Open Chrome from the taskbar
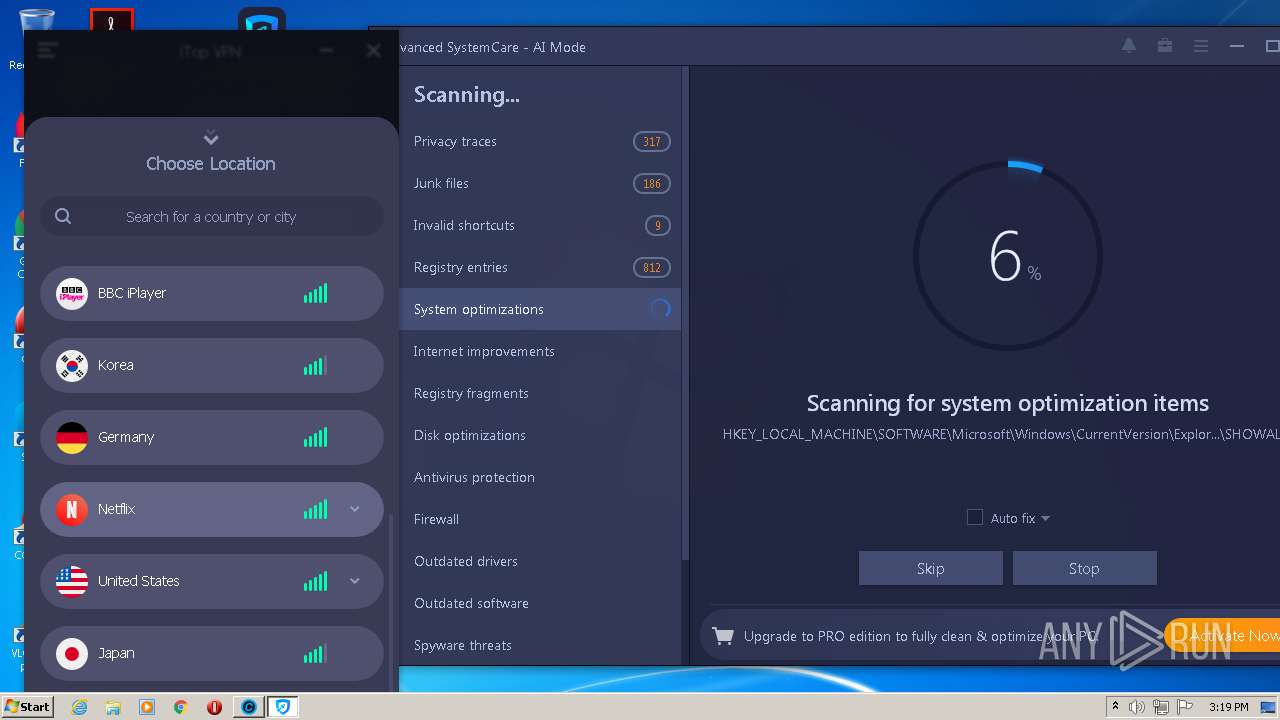The height and width of the screenshot is (720, 1280). pos(181,707)
